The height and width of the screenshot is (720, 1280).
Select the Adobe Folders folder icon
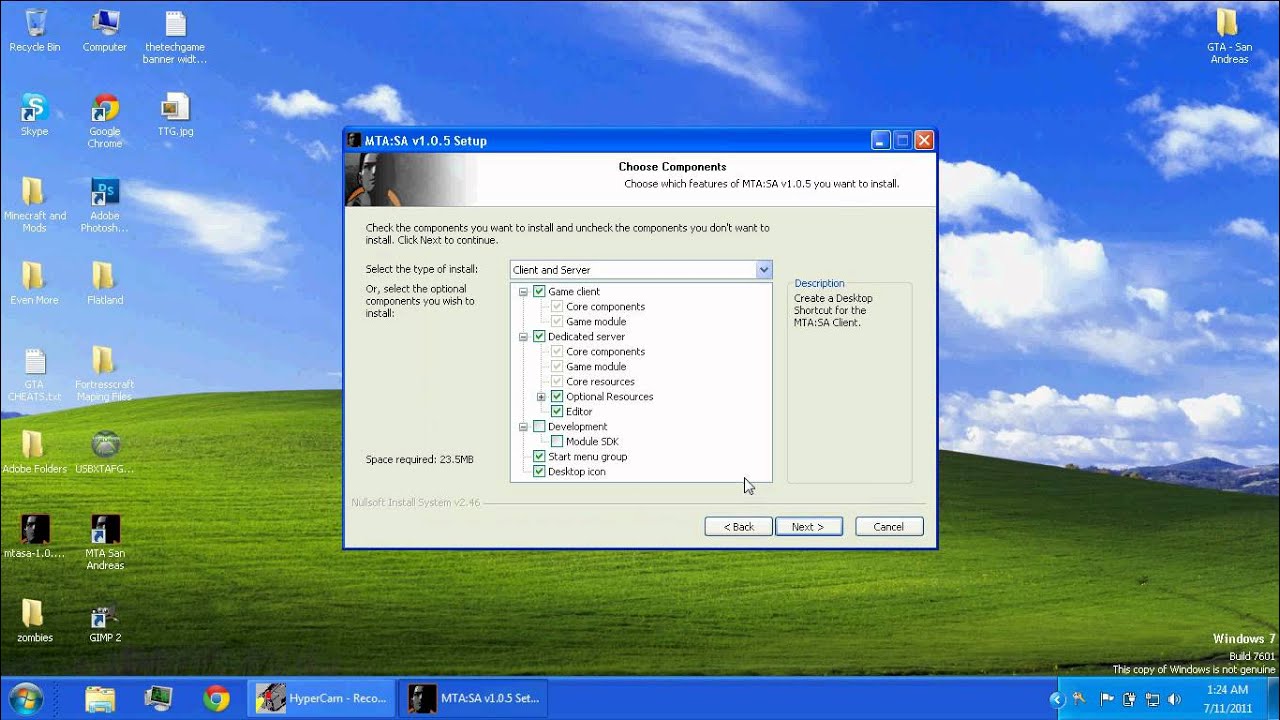pos(34,451)
